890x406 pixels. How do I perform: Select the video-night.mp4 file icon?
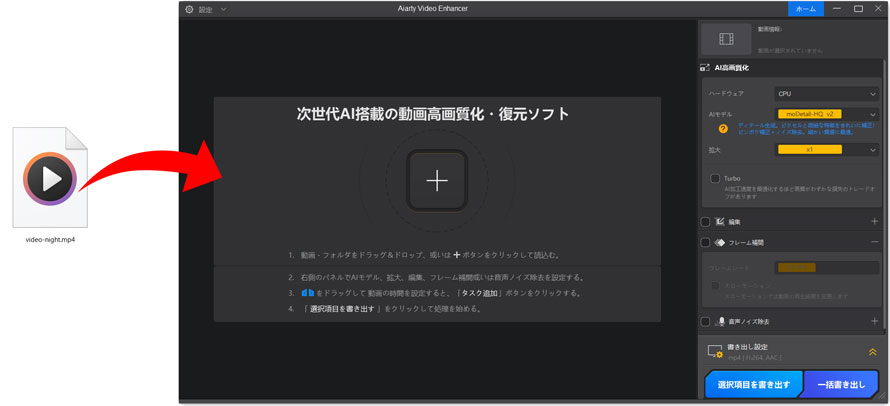point(50,178)
